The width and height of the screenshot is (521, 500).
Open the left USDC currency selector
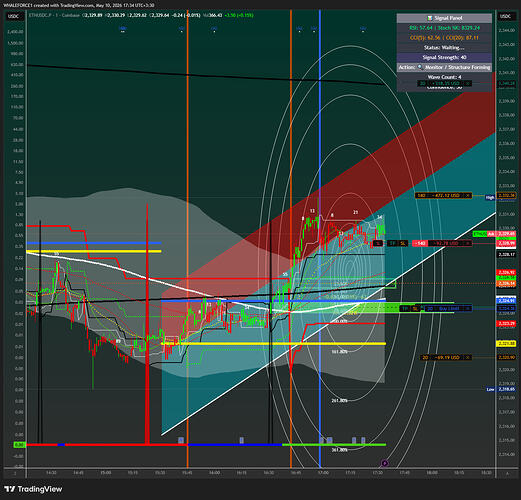pos(14,16)
